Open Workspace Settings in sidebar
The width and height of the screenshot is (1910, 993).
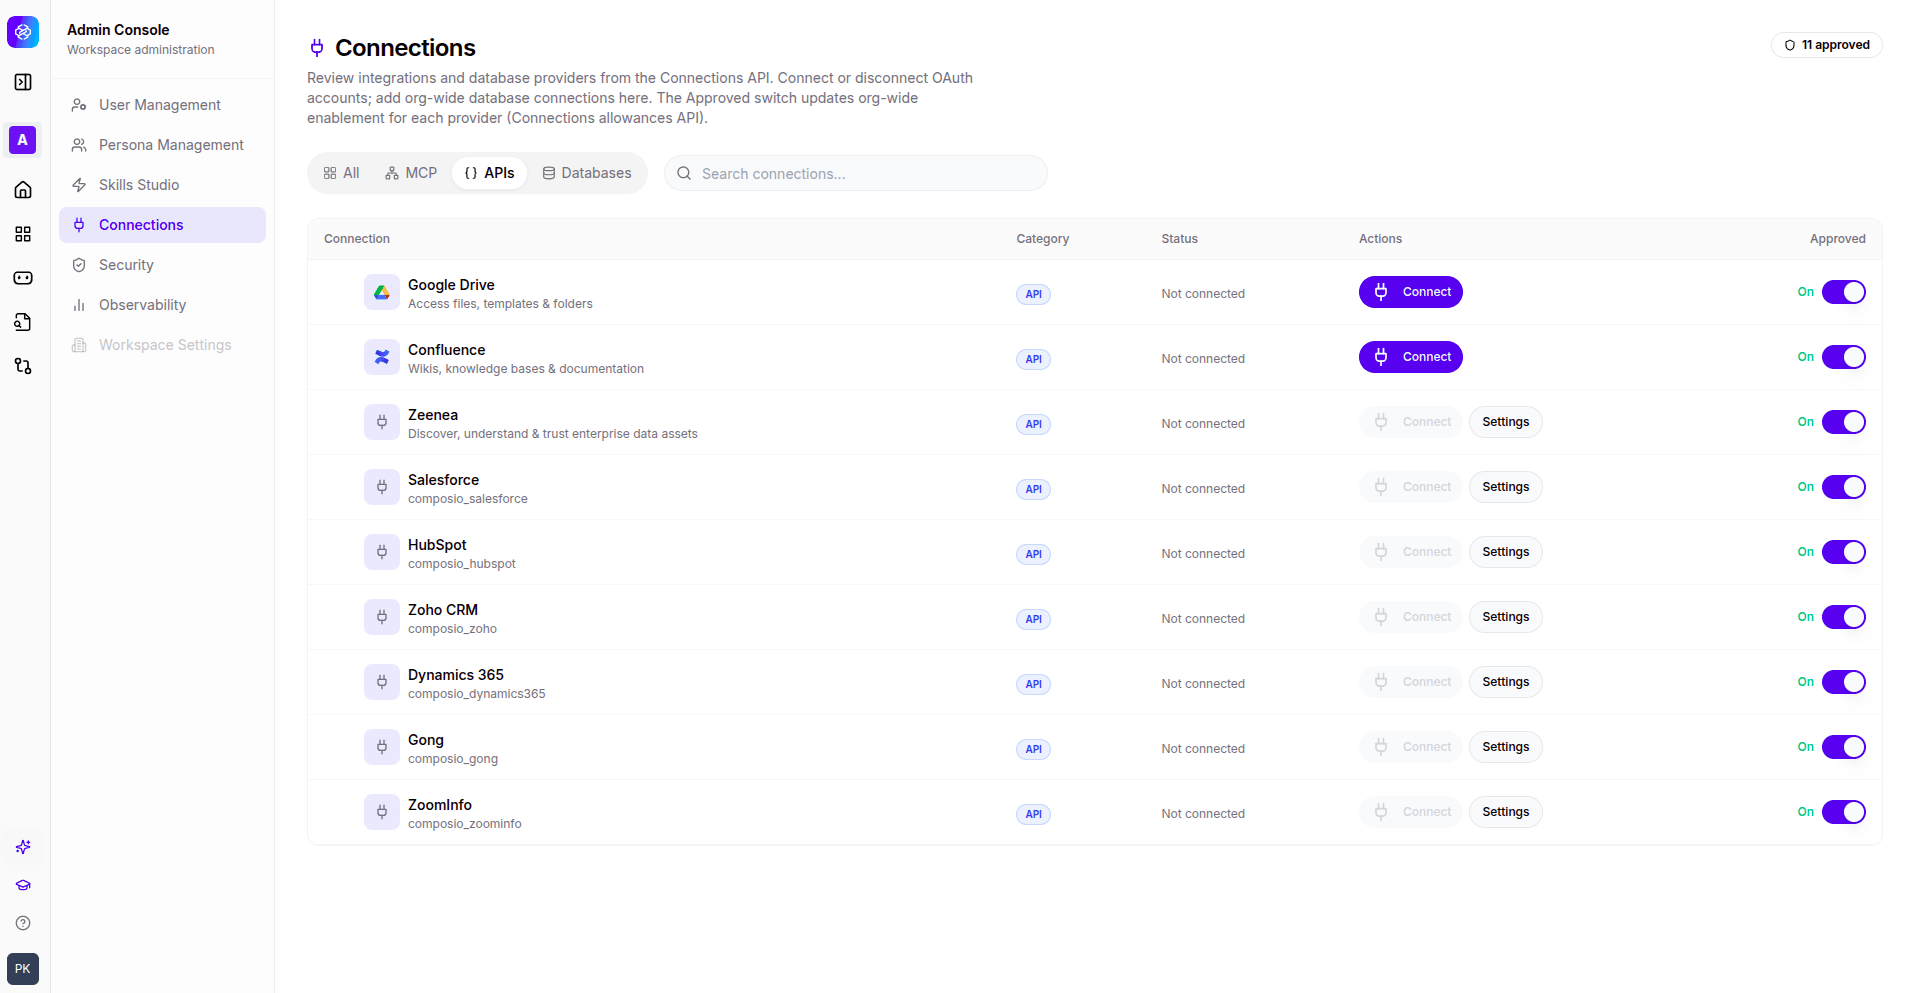162,345
